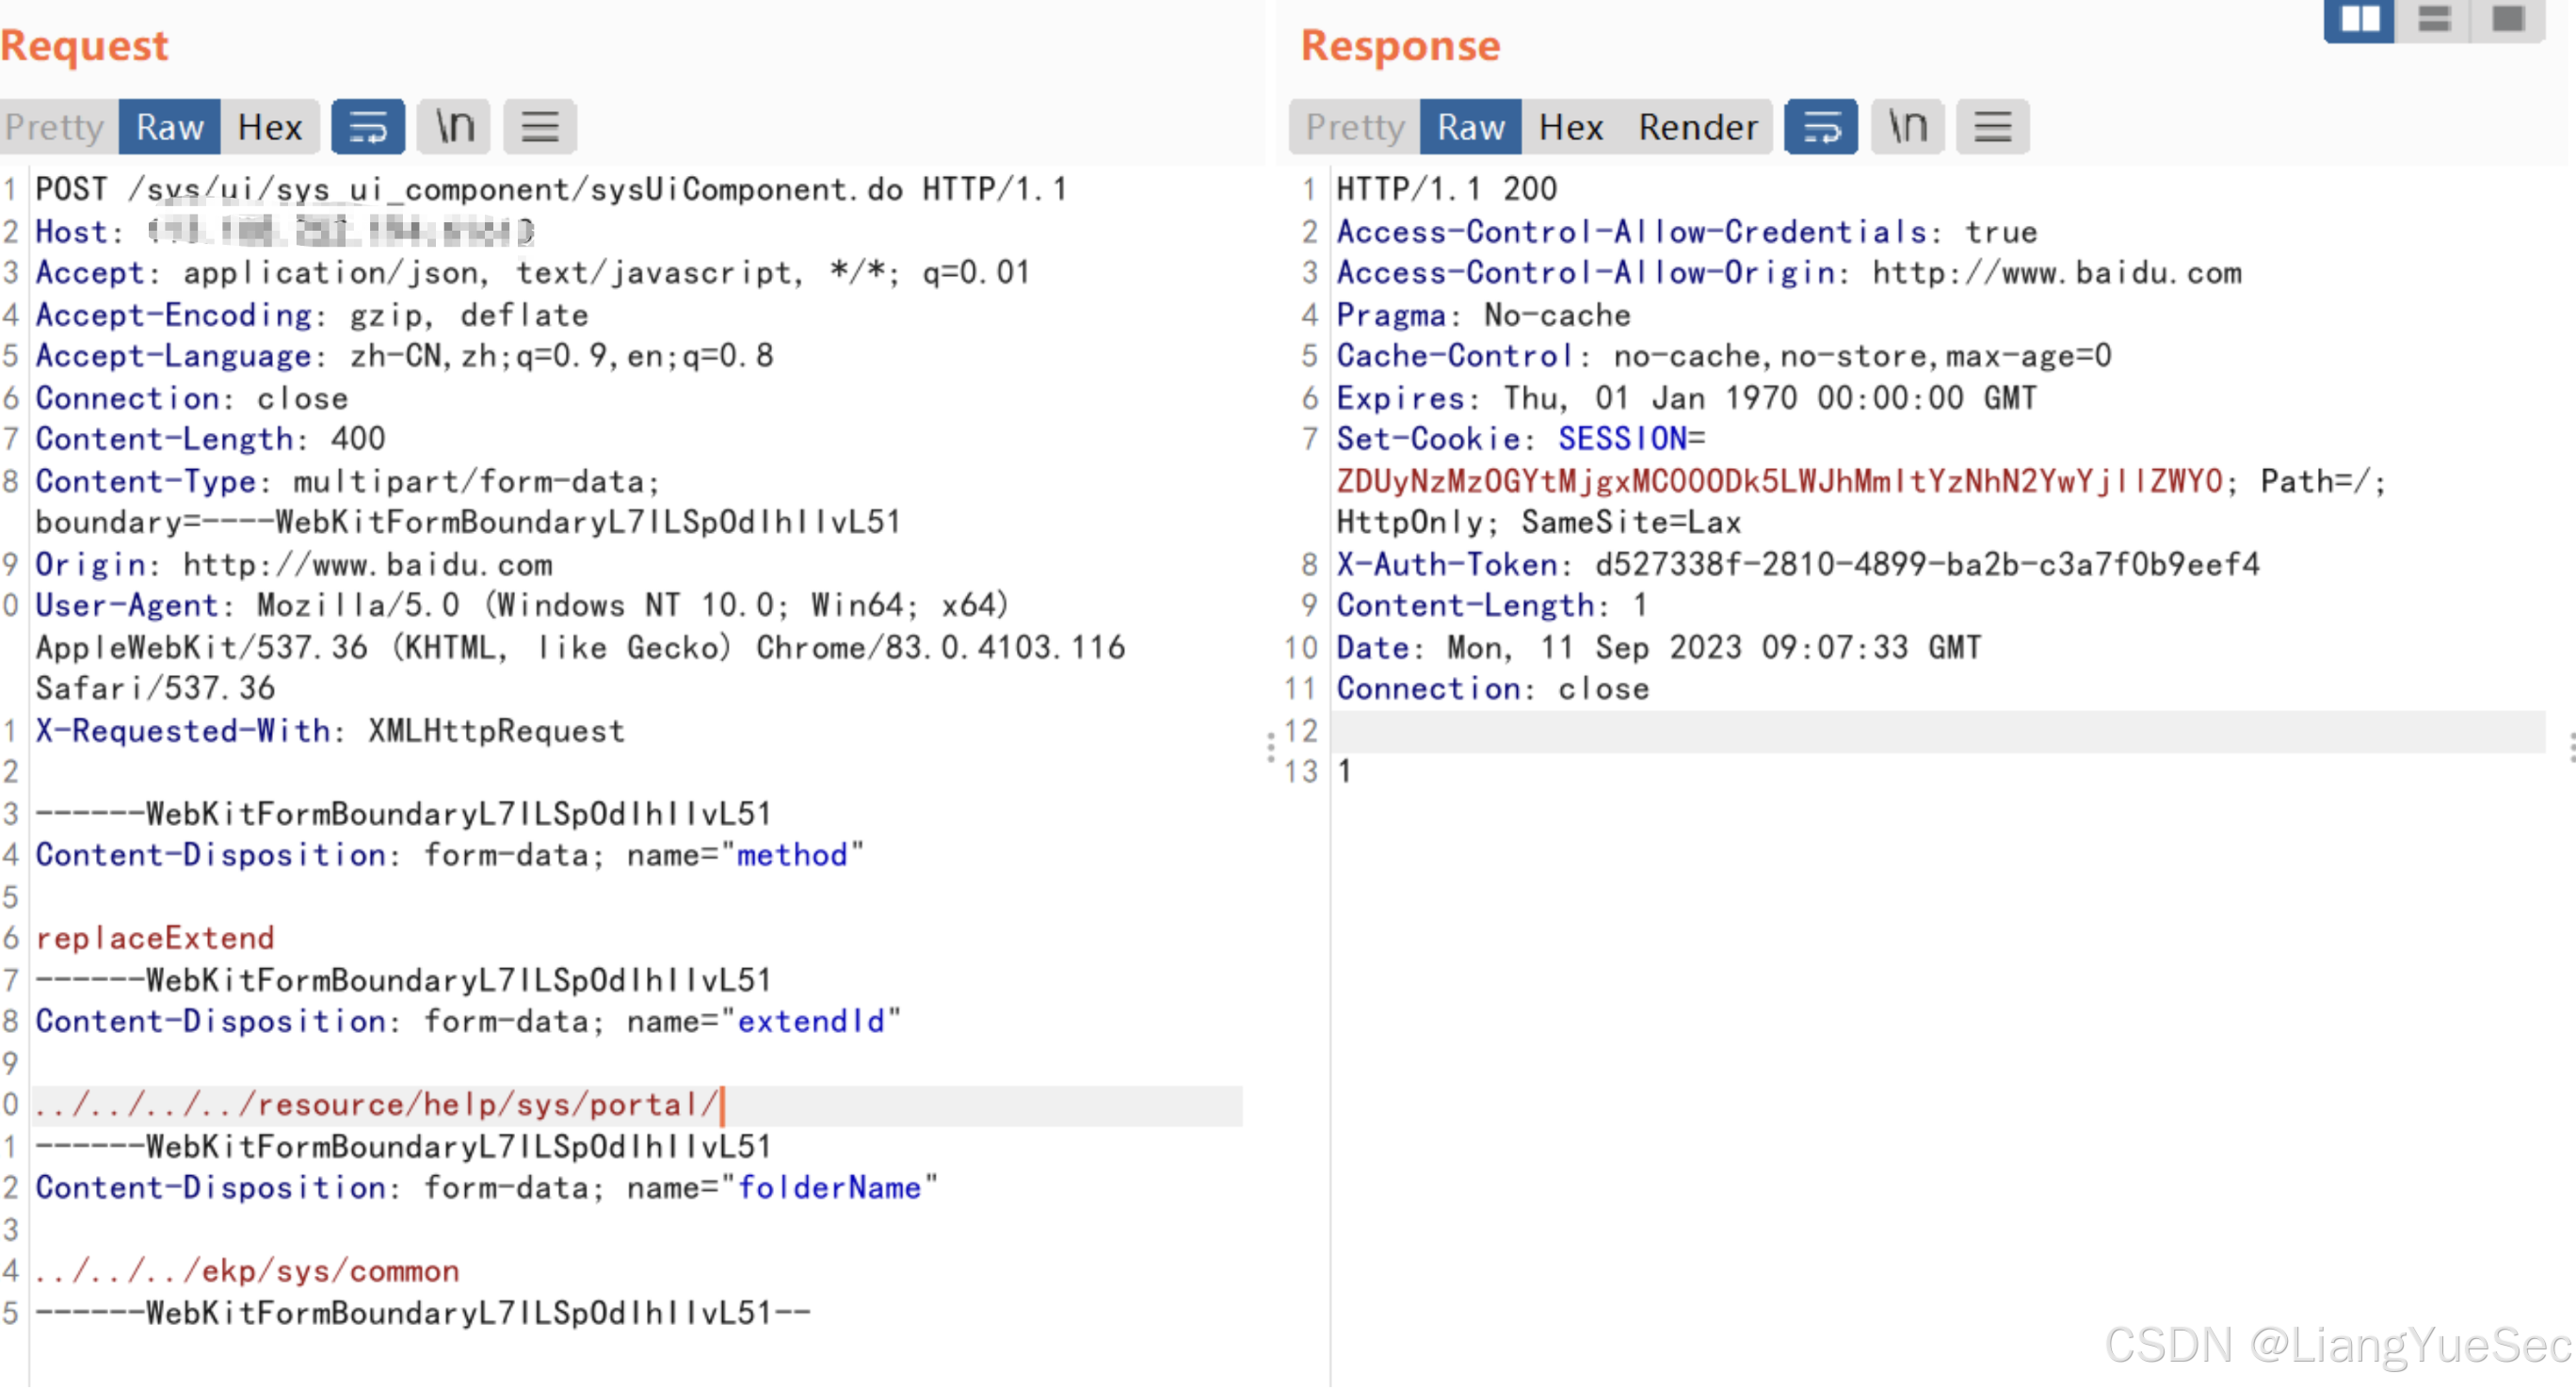
Task: Toggle word wrap icon in Request panel
Action: (x=367, y=127)
